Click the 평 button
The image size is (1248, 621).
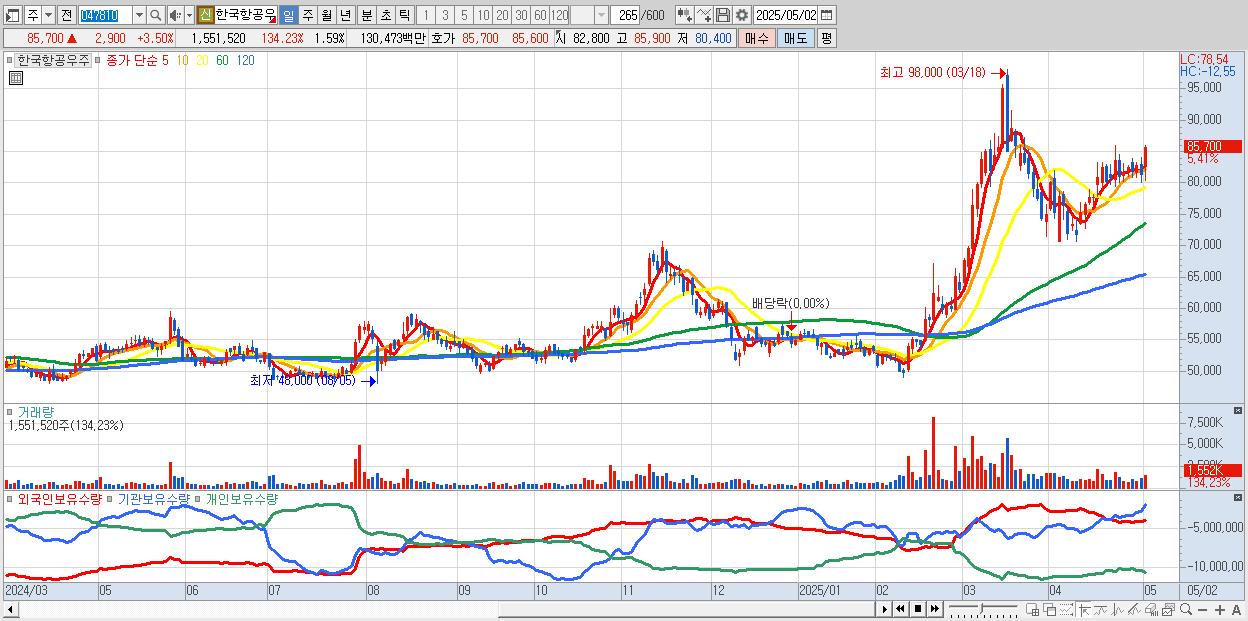click(826, 38)
